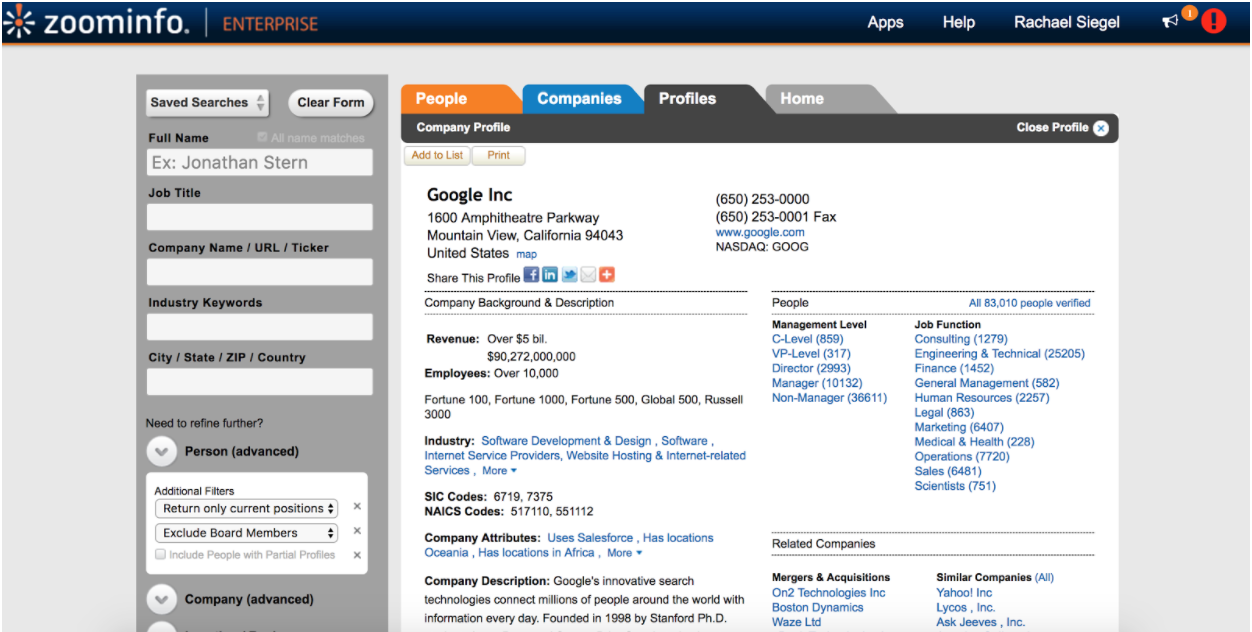Remove the 'Return only current positions' filter
This screenshot has width=1252, height=632.
(x=357, y=507)
